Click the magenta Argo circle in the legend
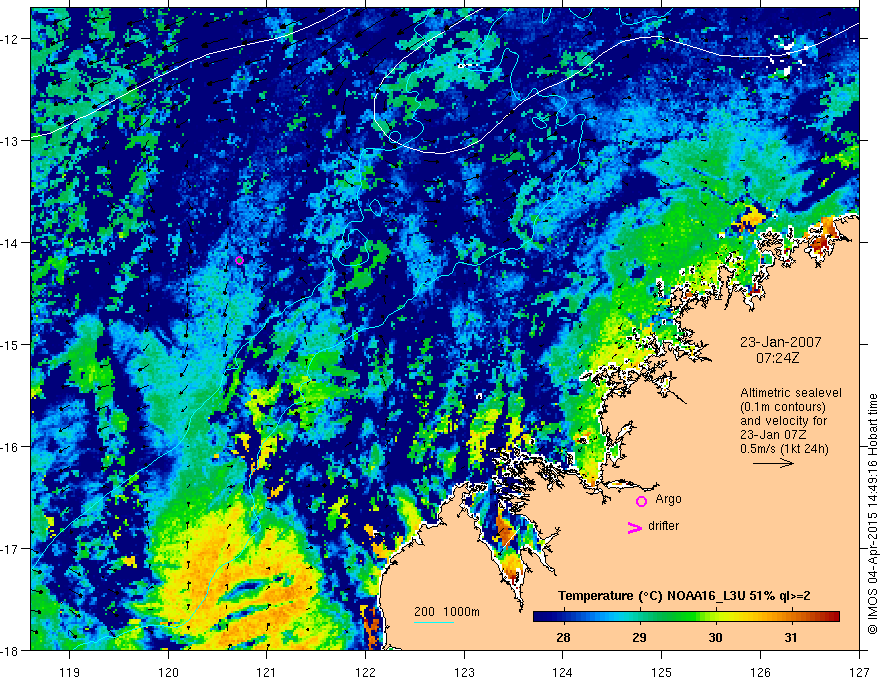Image resolution: width=880 pixels, height=680 pixels. click(641, 501)
